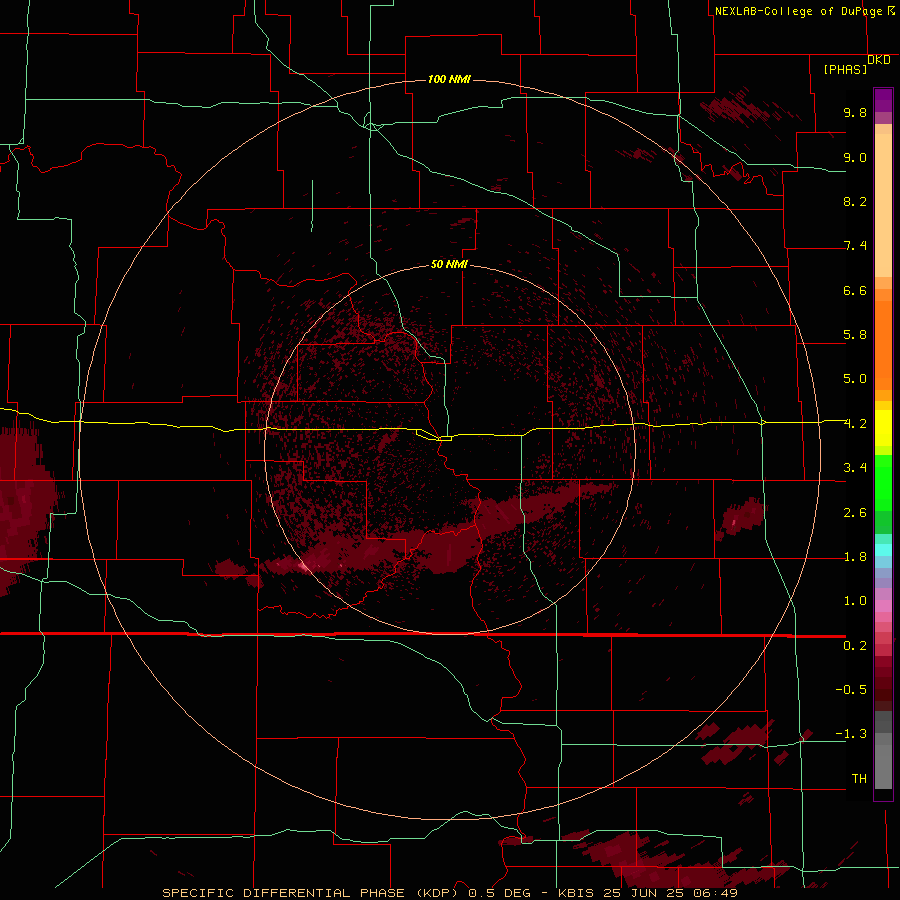Click the 9.0 value on the color scale

pos(855,157)
